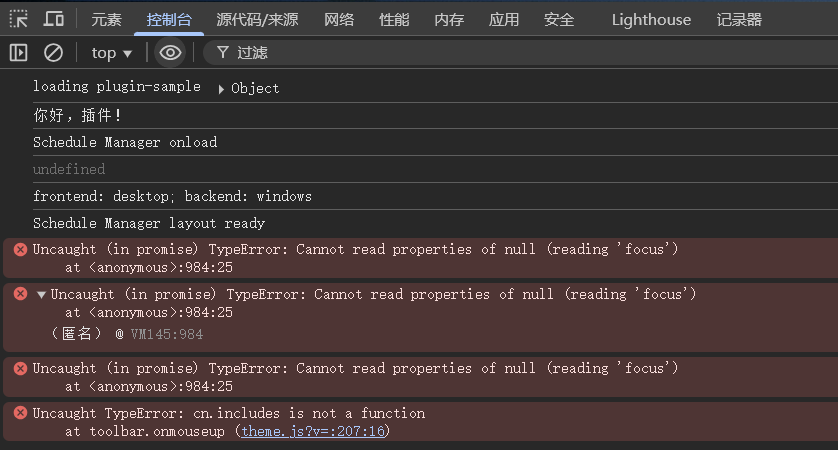The height and width of the screenshot is (450, 838).
Task: Click the error icon on the expanded error
Action: [x=20, y=294]
